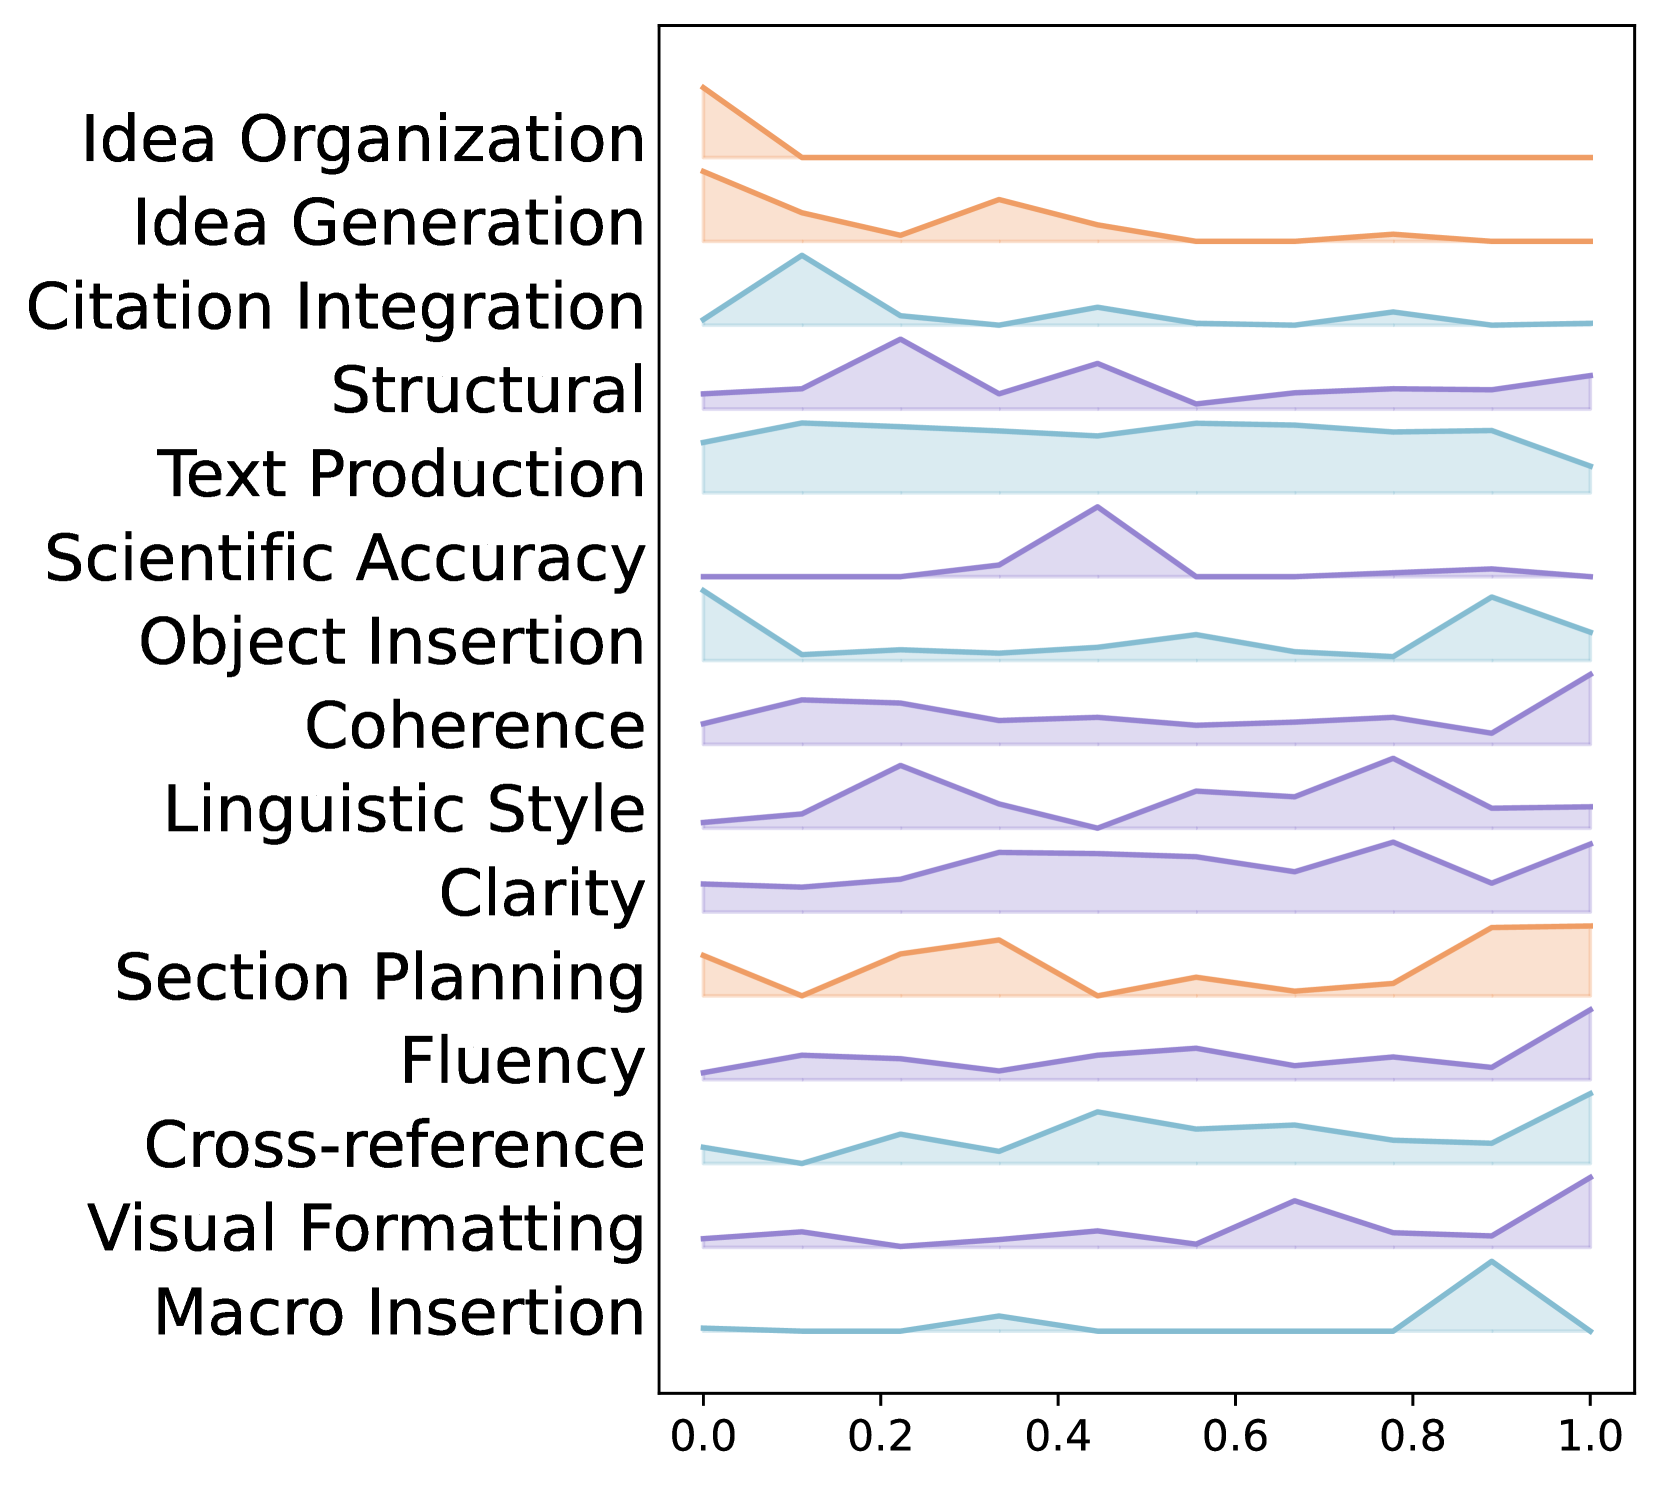Click the Macro Insertion label
Screen dimensions: 1660x1485
click(x=399, y=1312)
